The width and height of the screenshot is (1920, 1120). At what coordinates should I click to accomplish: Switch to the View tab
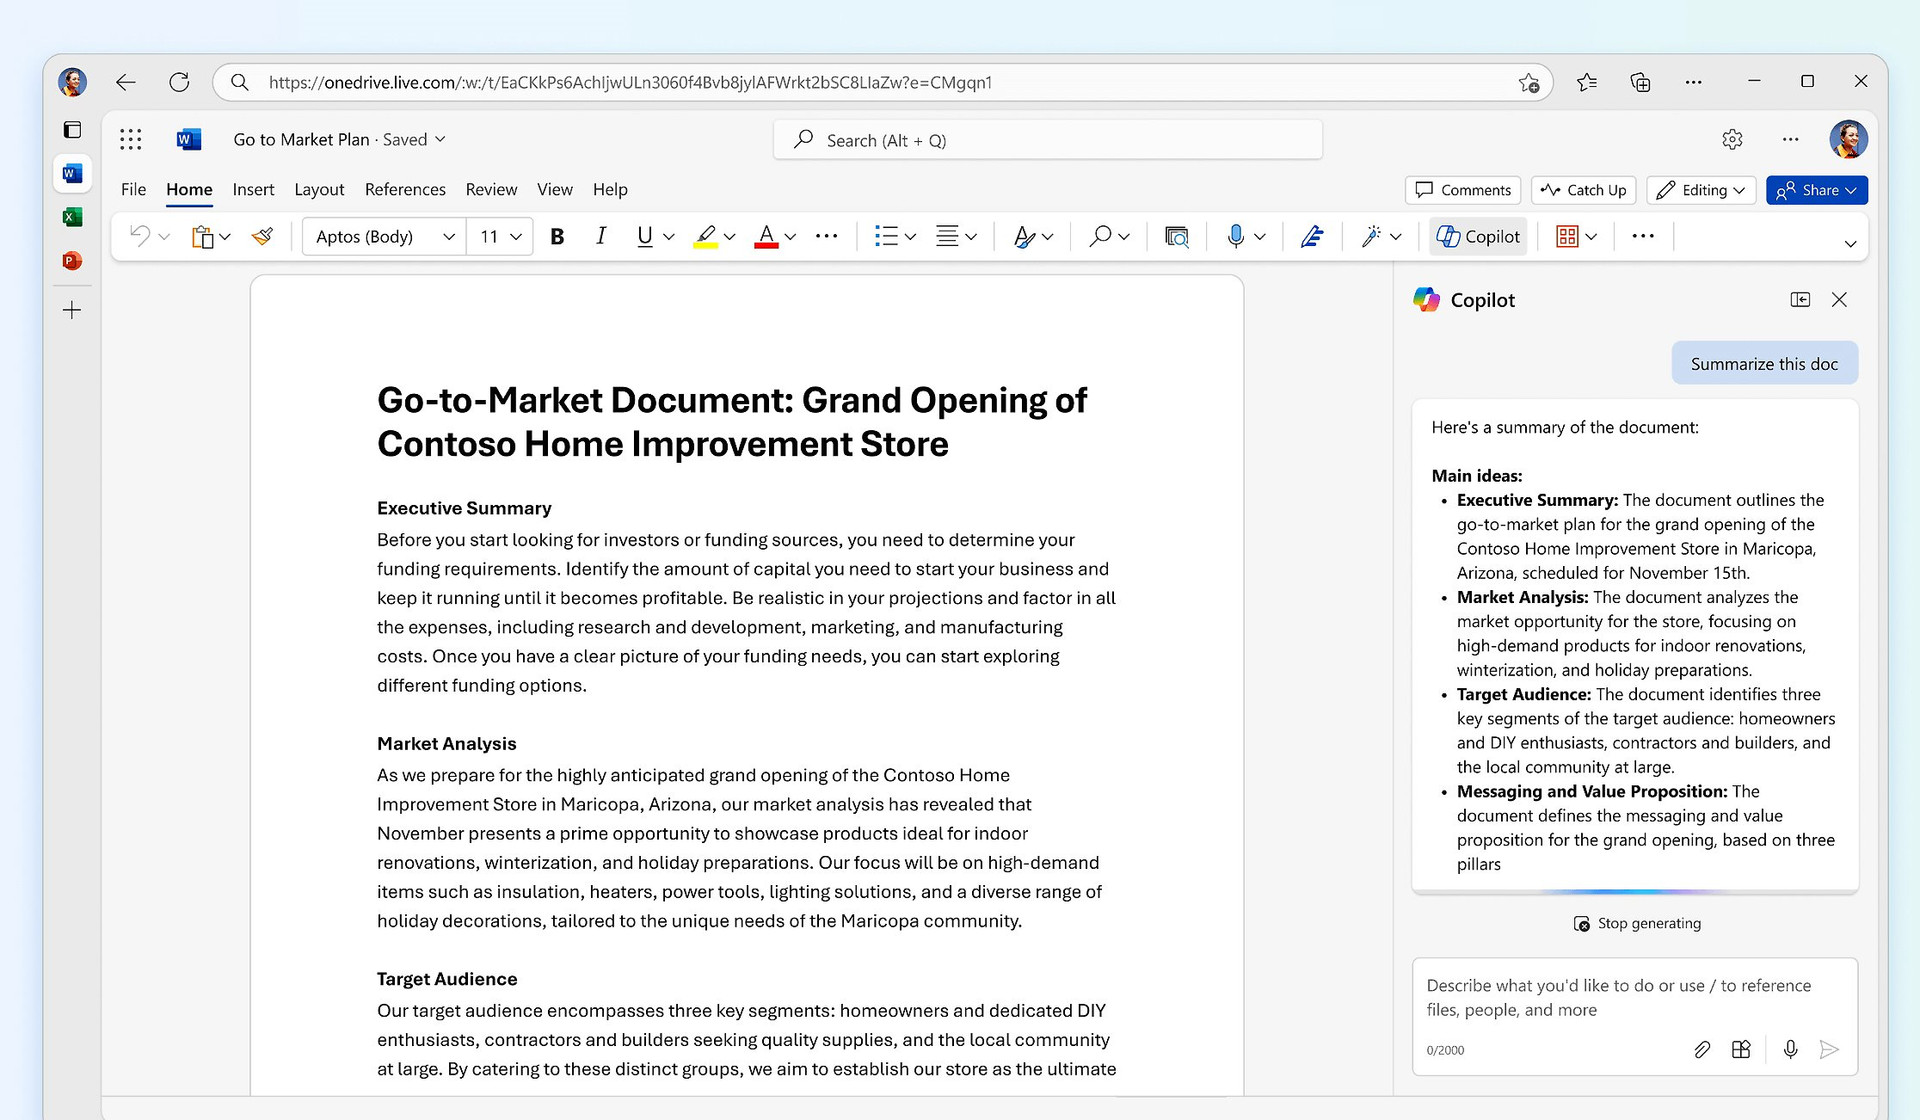coord(555,189)
